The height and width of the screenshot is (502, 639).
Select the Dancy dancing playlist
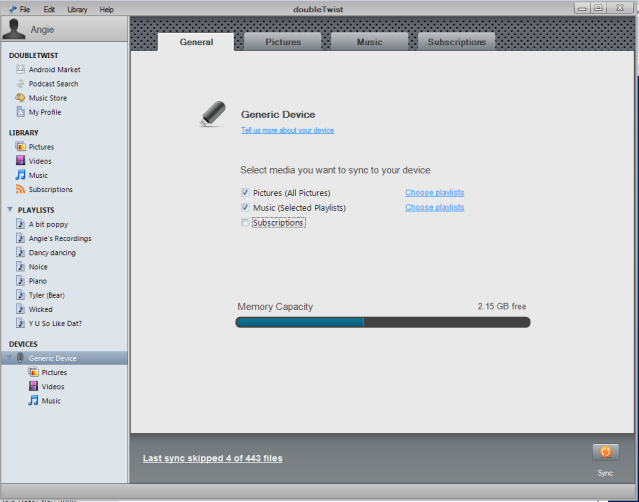[x=52, y=253]
